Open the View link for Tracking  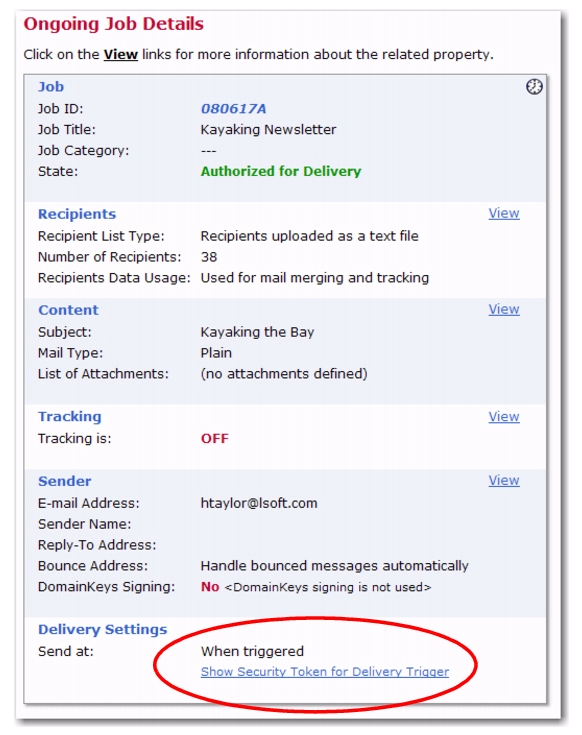click(x=504, y=417)
